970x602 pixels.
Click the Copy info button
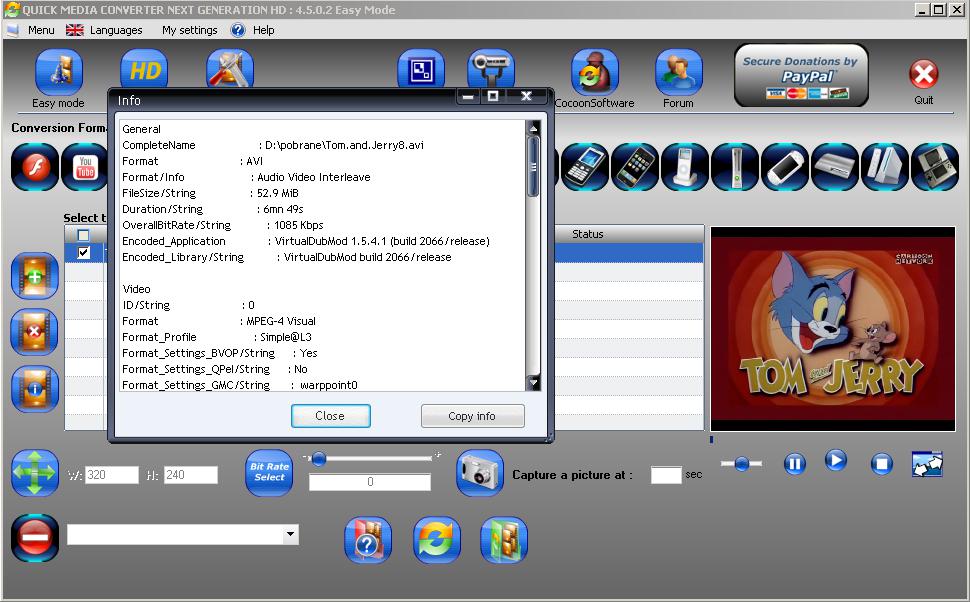[472, 416]
